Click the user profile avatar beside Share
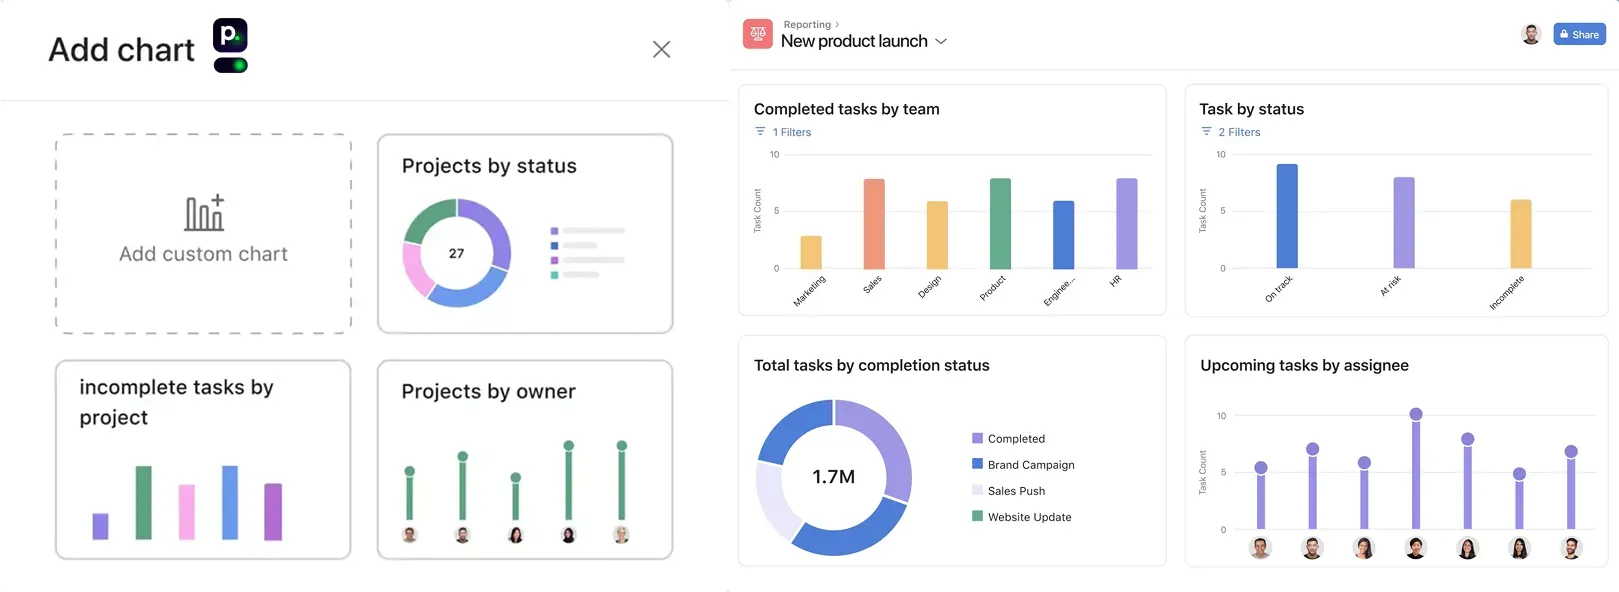The width and height of the screenshot is (1619, 592). tap(1531, 34)
